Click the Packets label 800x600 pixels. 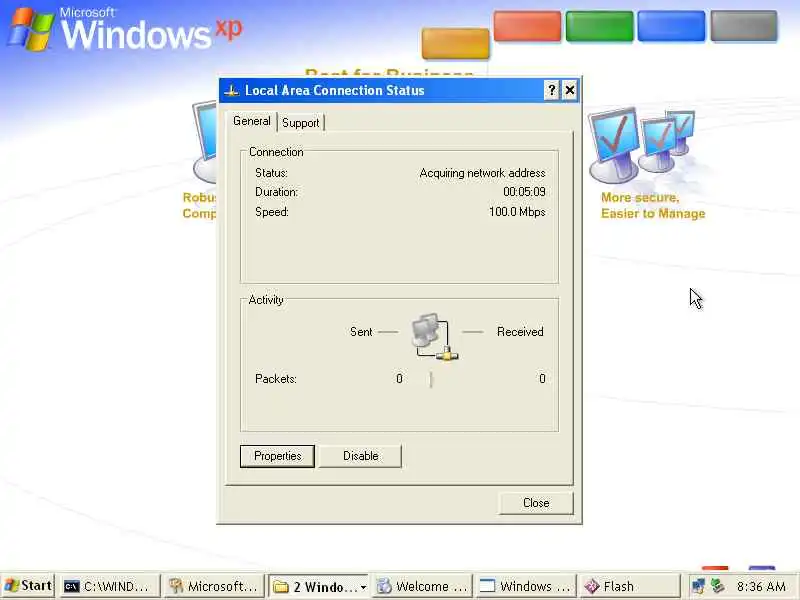pyautogui.click(x=276, y=379)
